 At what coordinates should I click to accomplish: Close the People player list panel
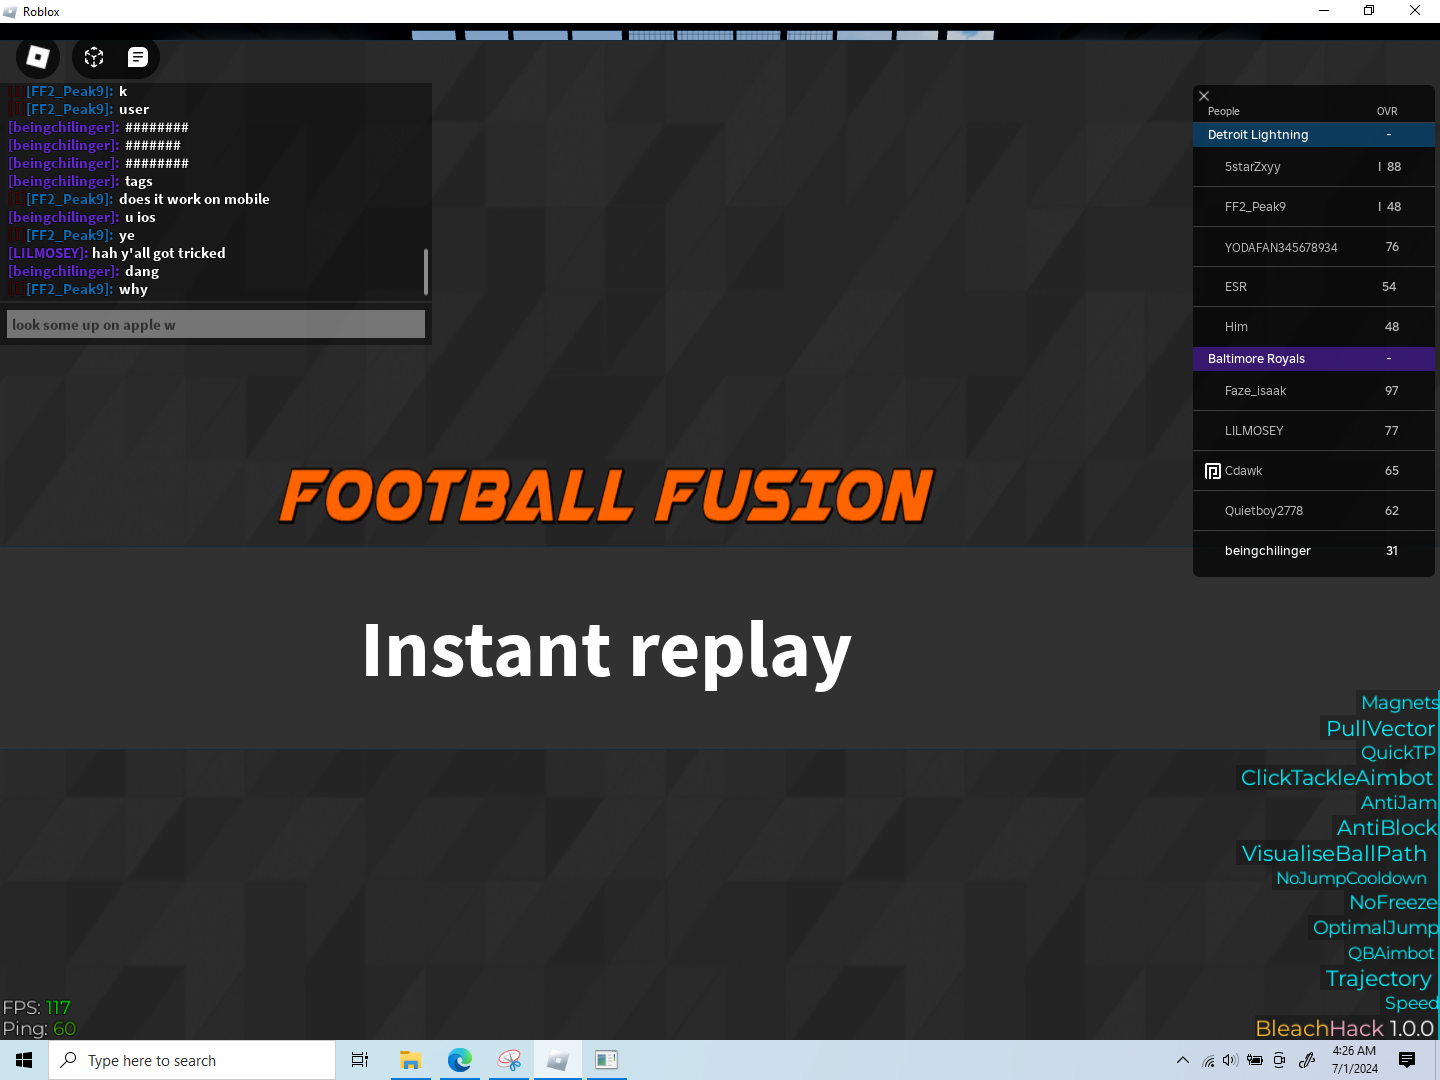click(x=1204, y=96)
